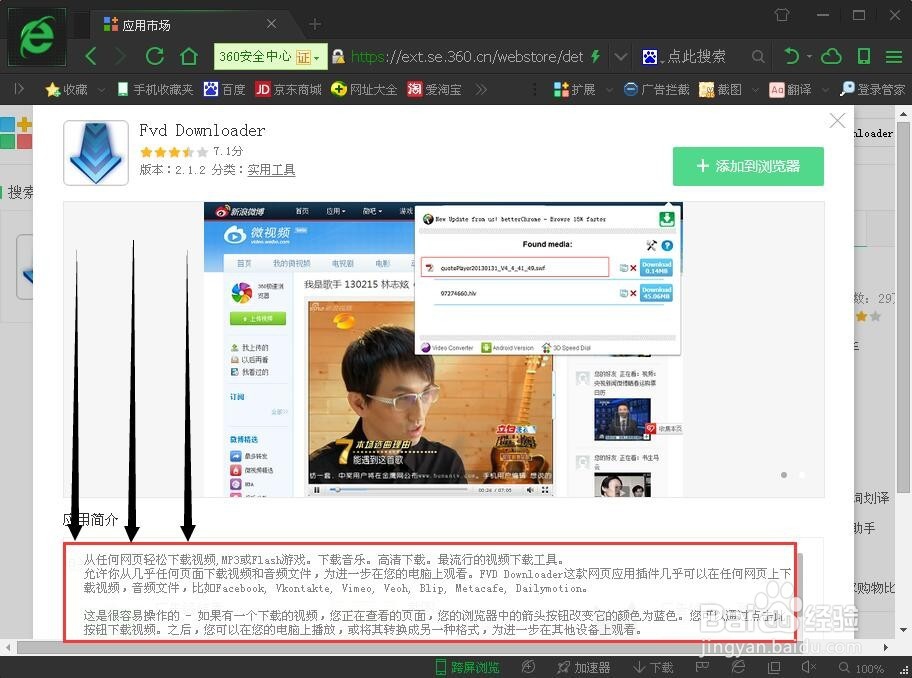Image resolution: width=912 pixels, height=678 pixels.
Task: Click the 360安全中心 certificate badge
Action: coord(270,56)
